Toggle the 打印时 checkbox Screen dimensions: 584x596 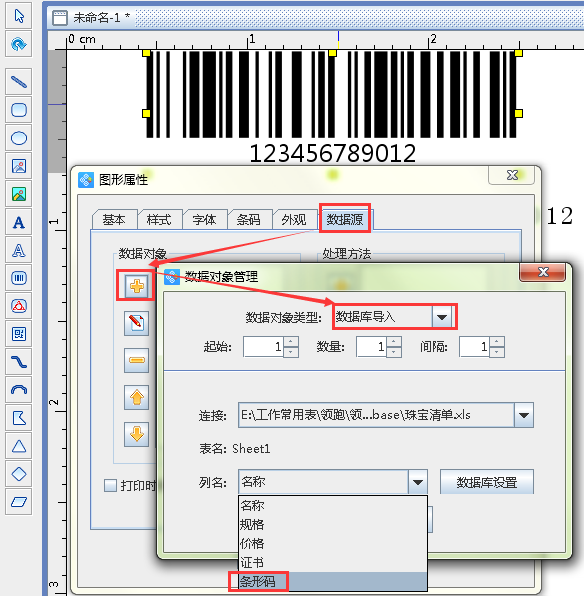pos(110,485)
